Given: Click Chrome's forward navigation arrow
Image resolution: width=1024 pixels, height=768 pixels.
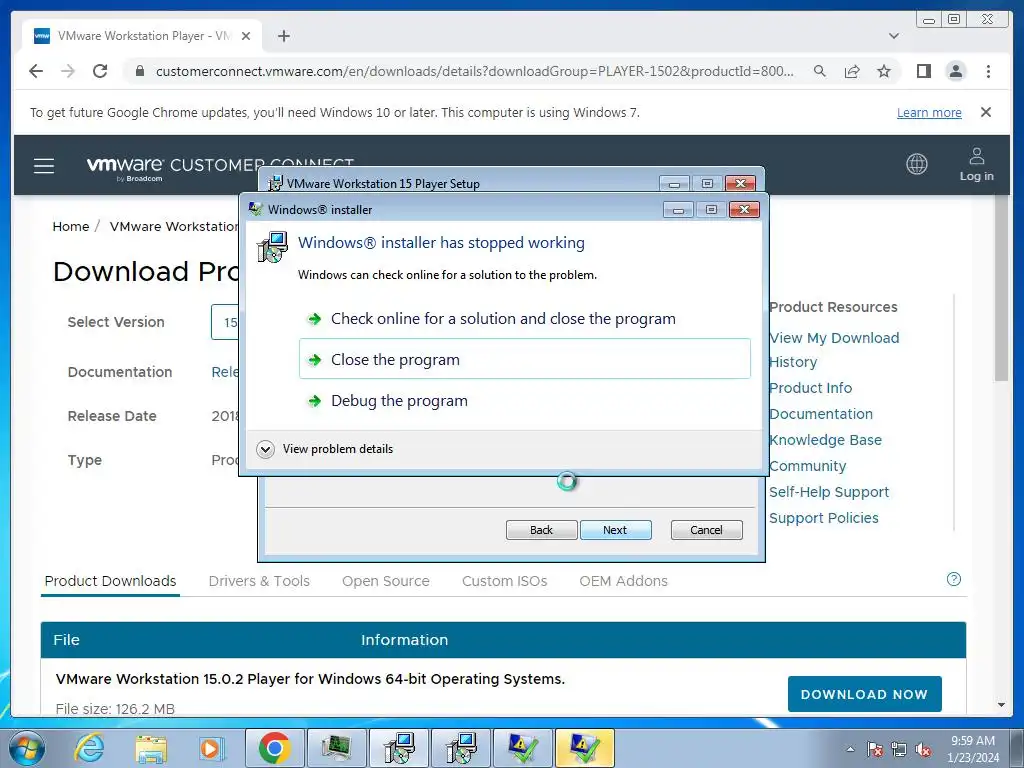Looking at the screenshot, I should (68, 71).
